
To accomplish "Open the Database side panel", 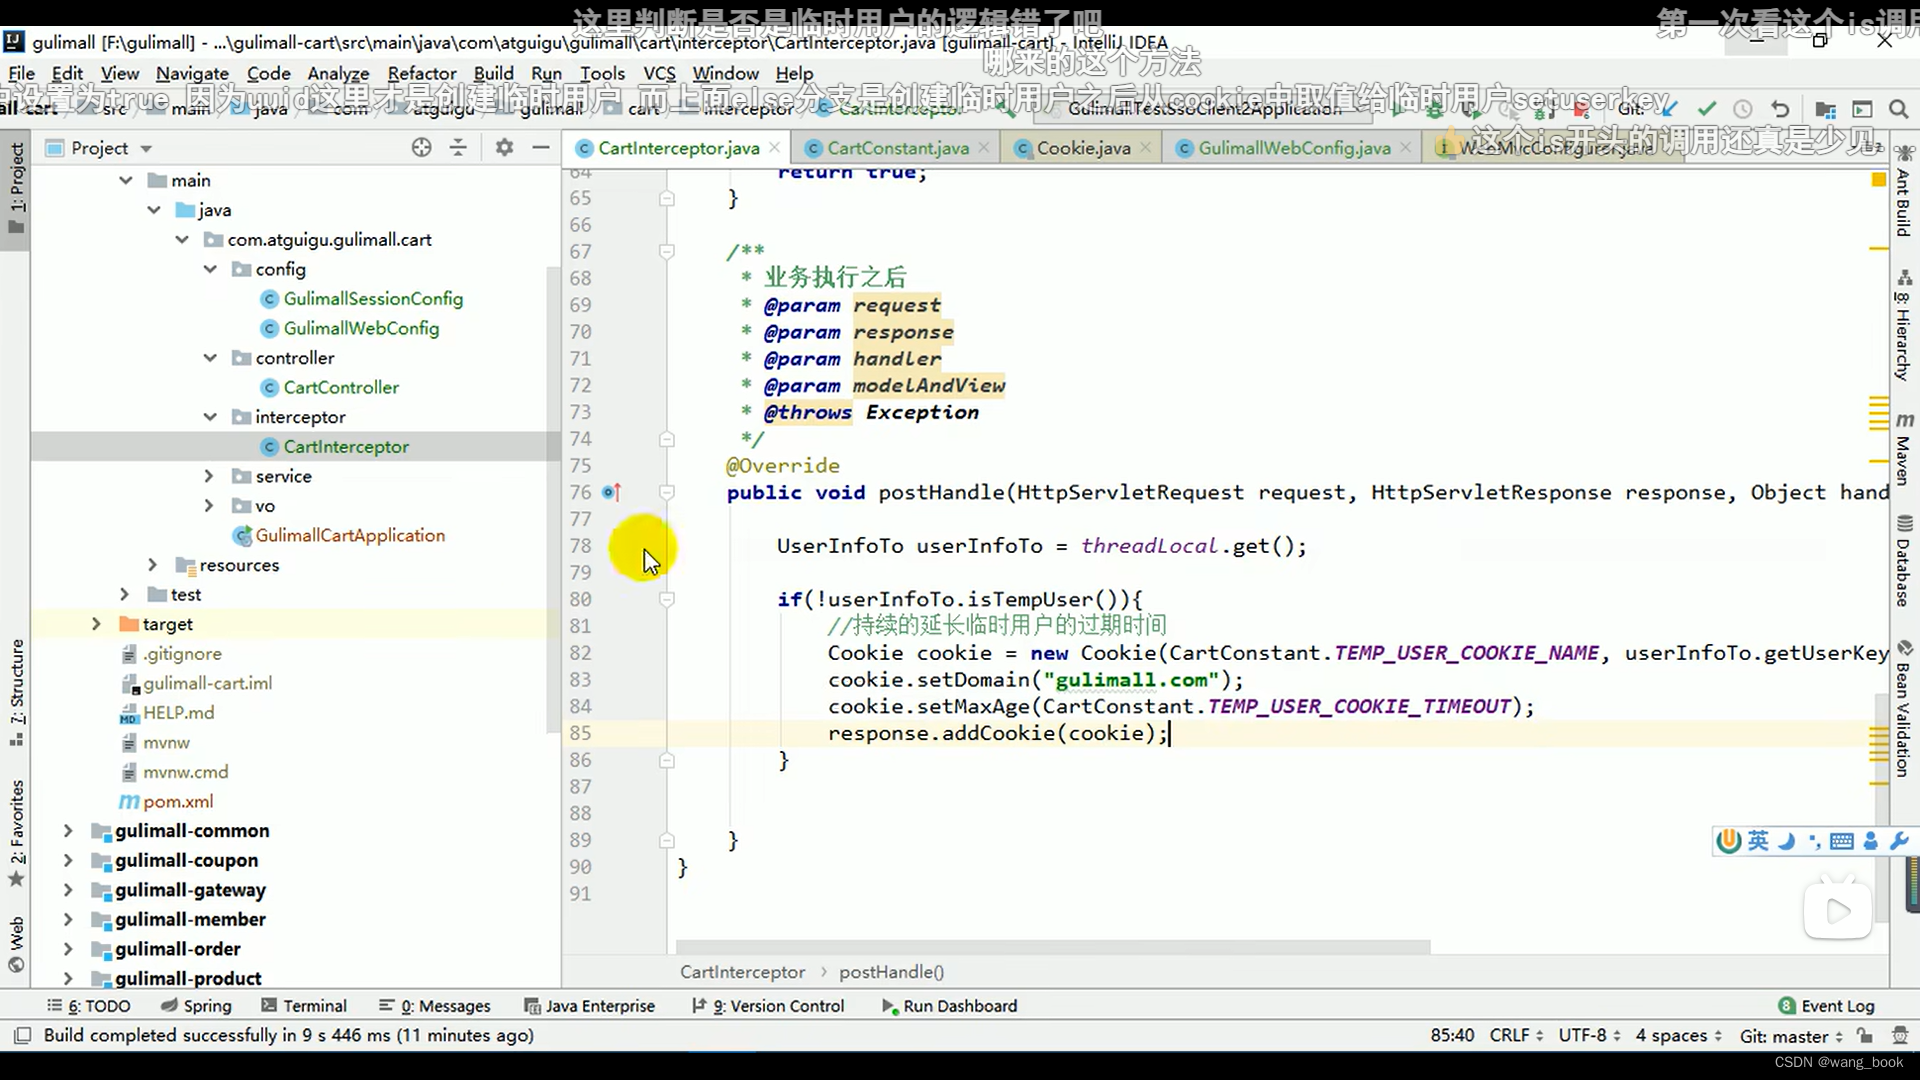I will 1903,561.
